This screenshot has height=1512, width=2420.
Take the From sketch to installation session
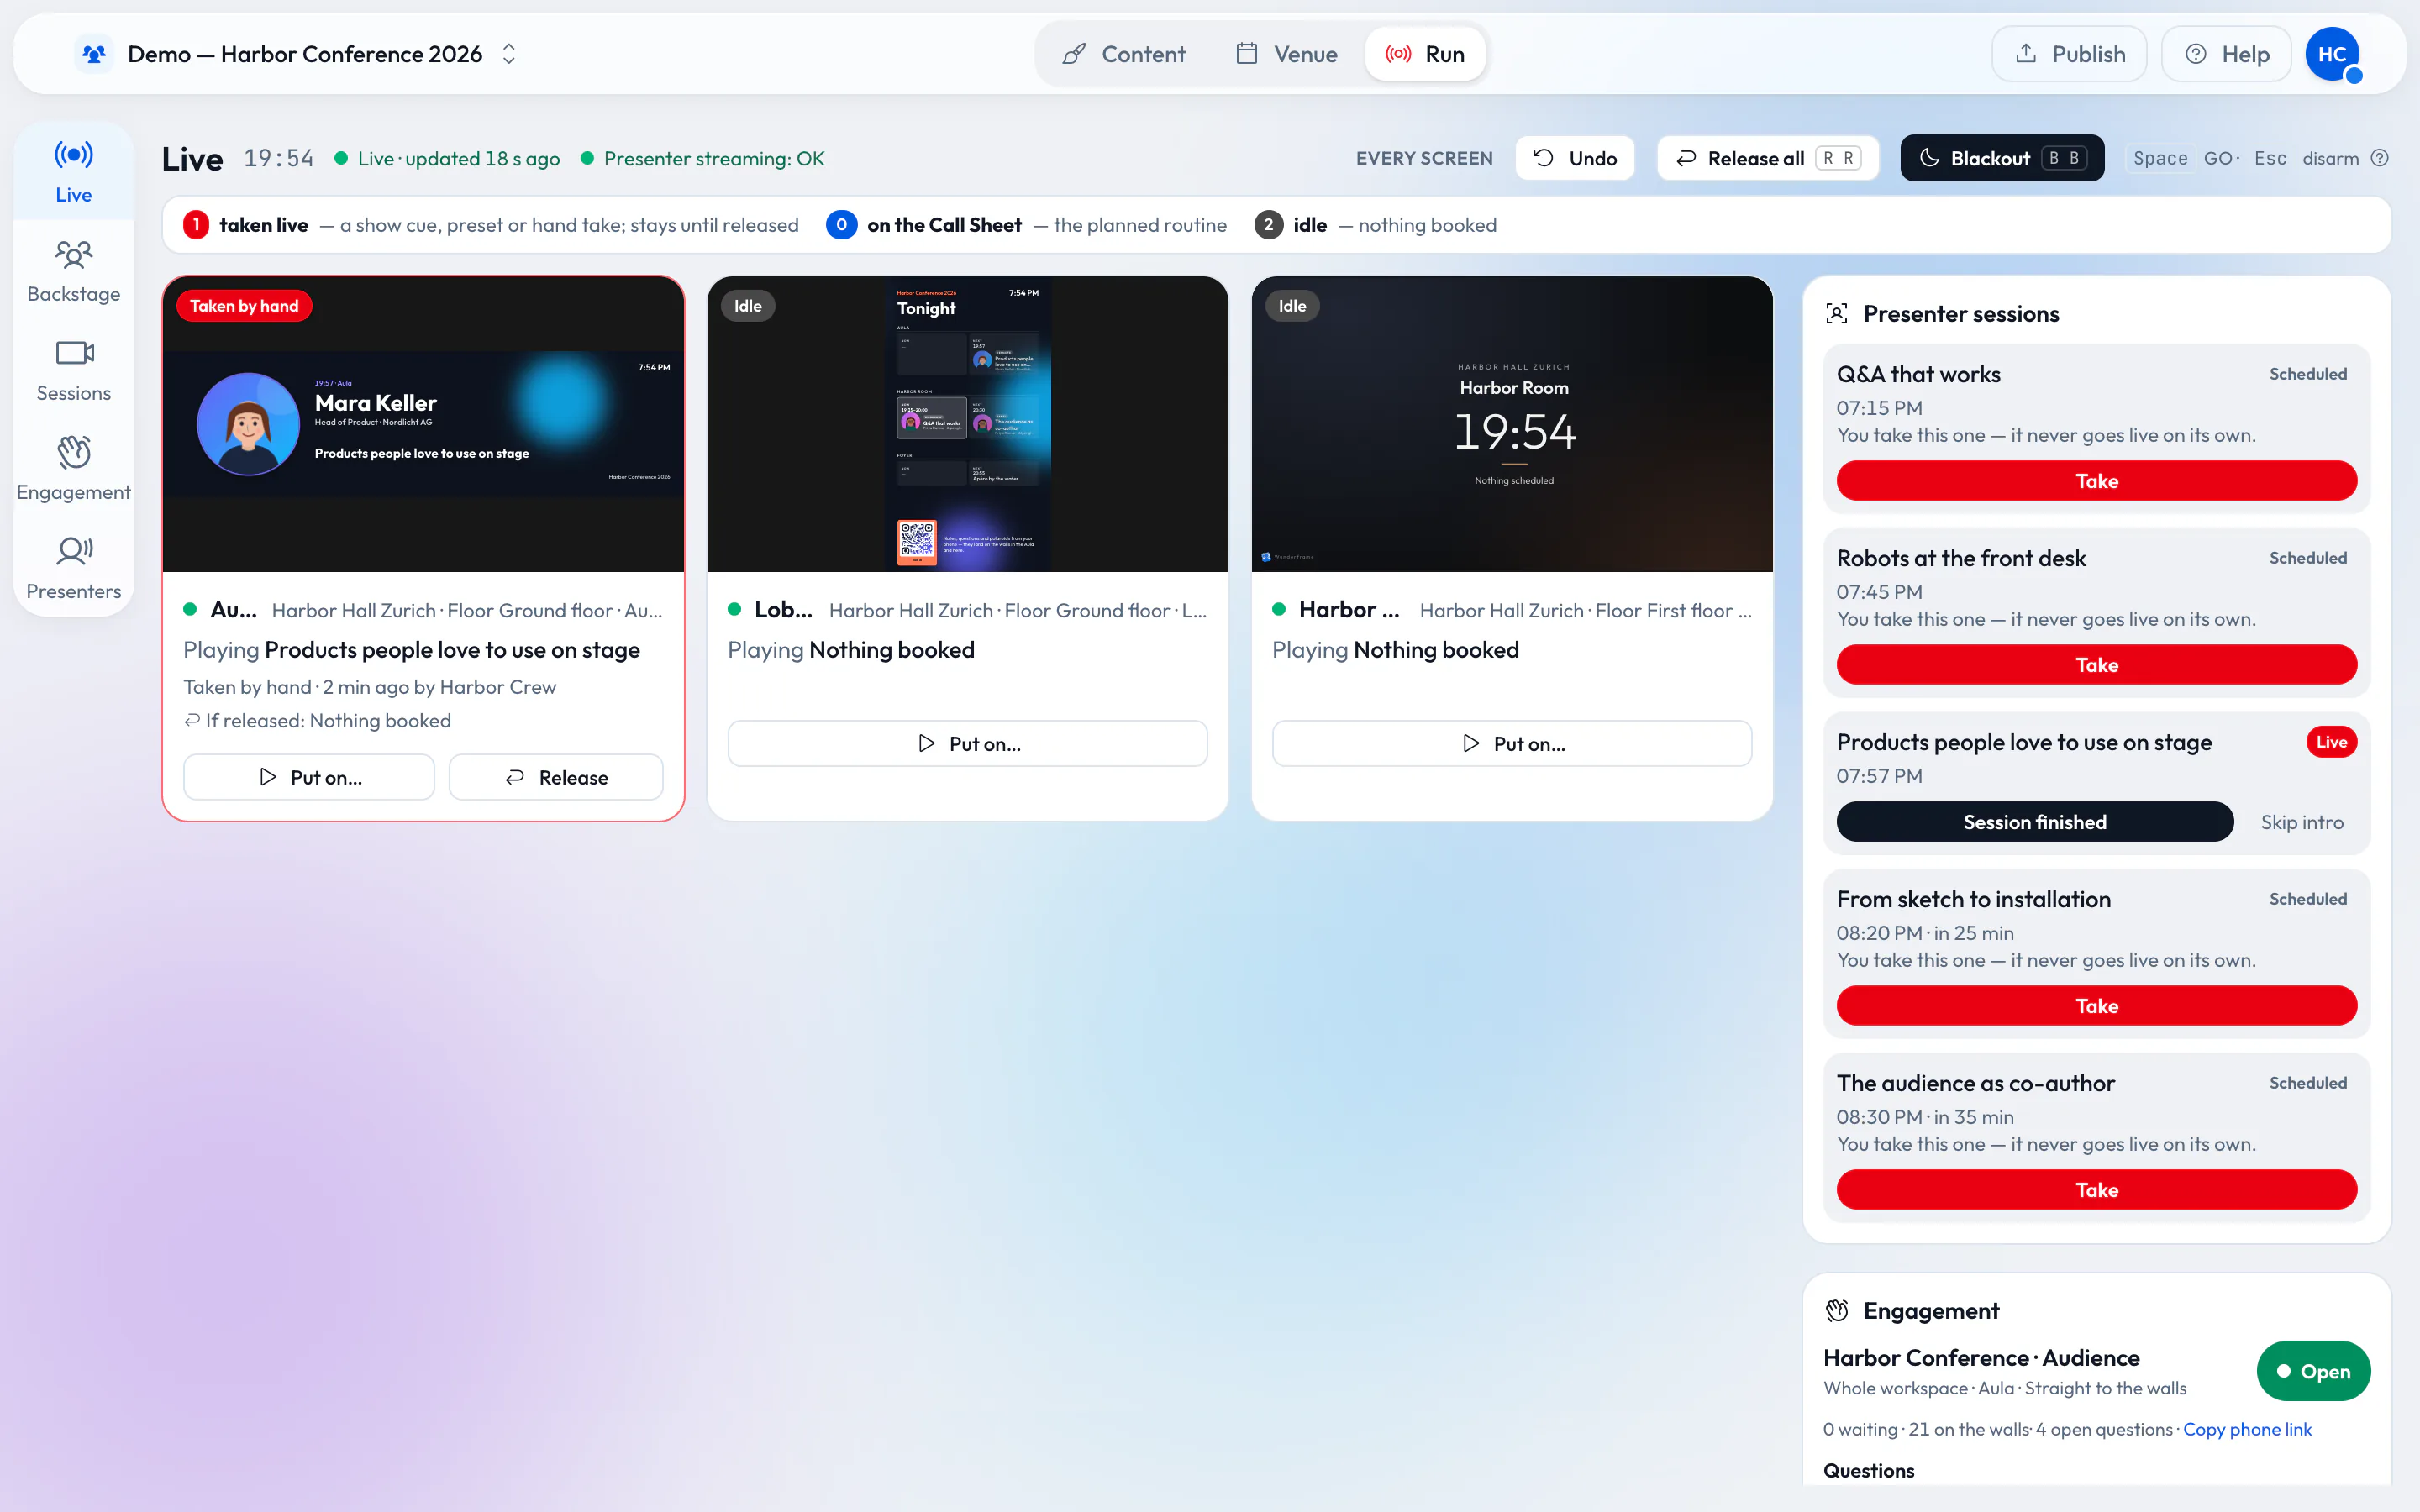pyautogui.click(x=2096, y=1006)
